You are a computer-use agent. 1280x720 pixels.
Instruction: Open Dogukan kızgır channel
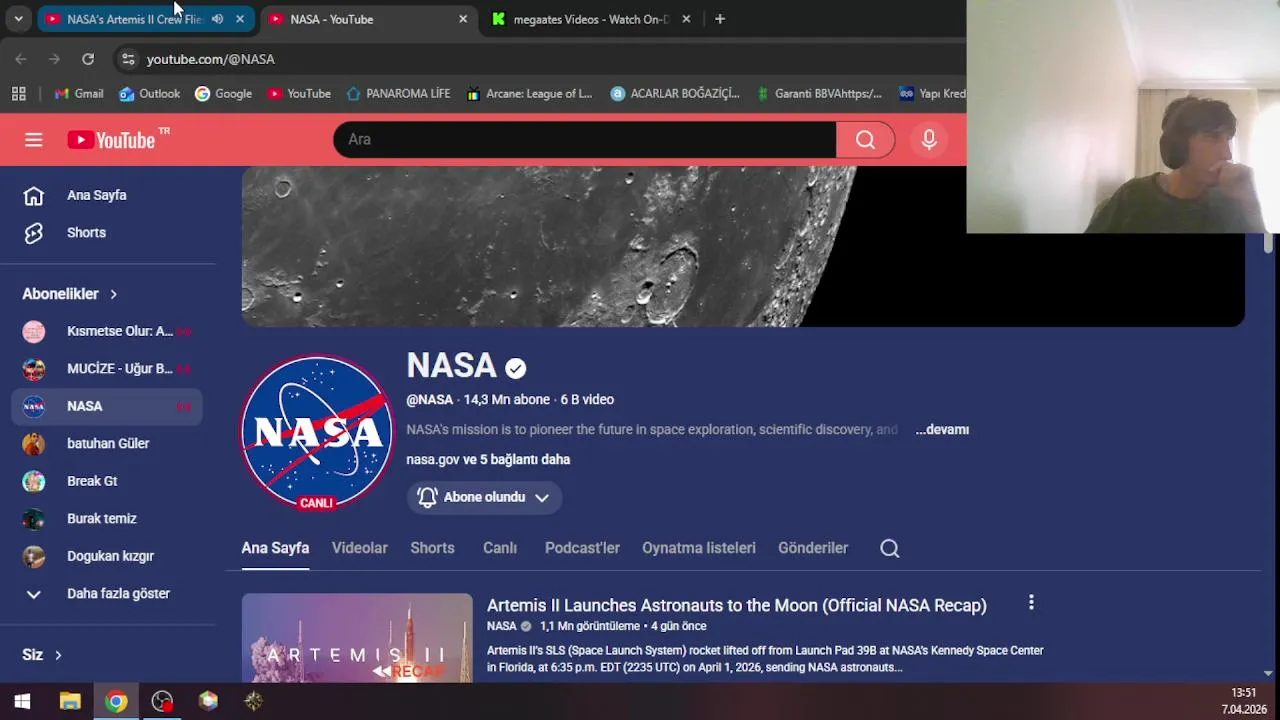[108, 556]
